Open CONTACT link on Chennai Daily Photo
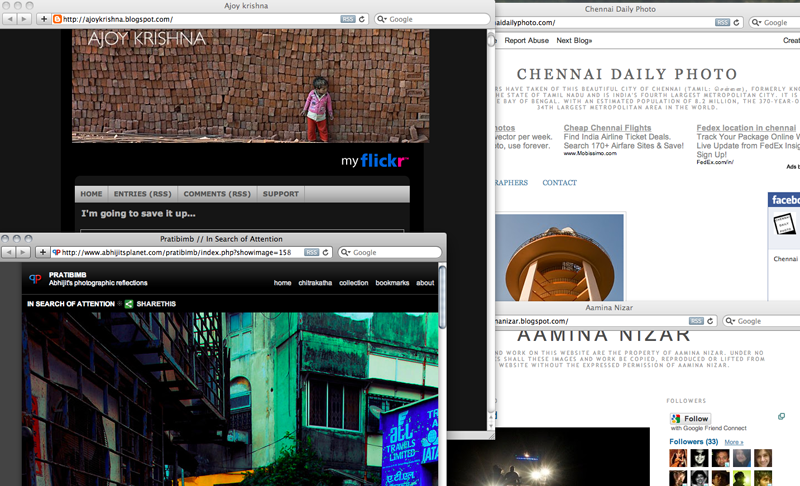 (559, 183)
